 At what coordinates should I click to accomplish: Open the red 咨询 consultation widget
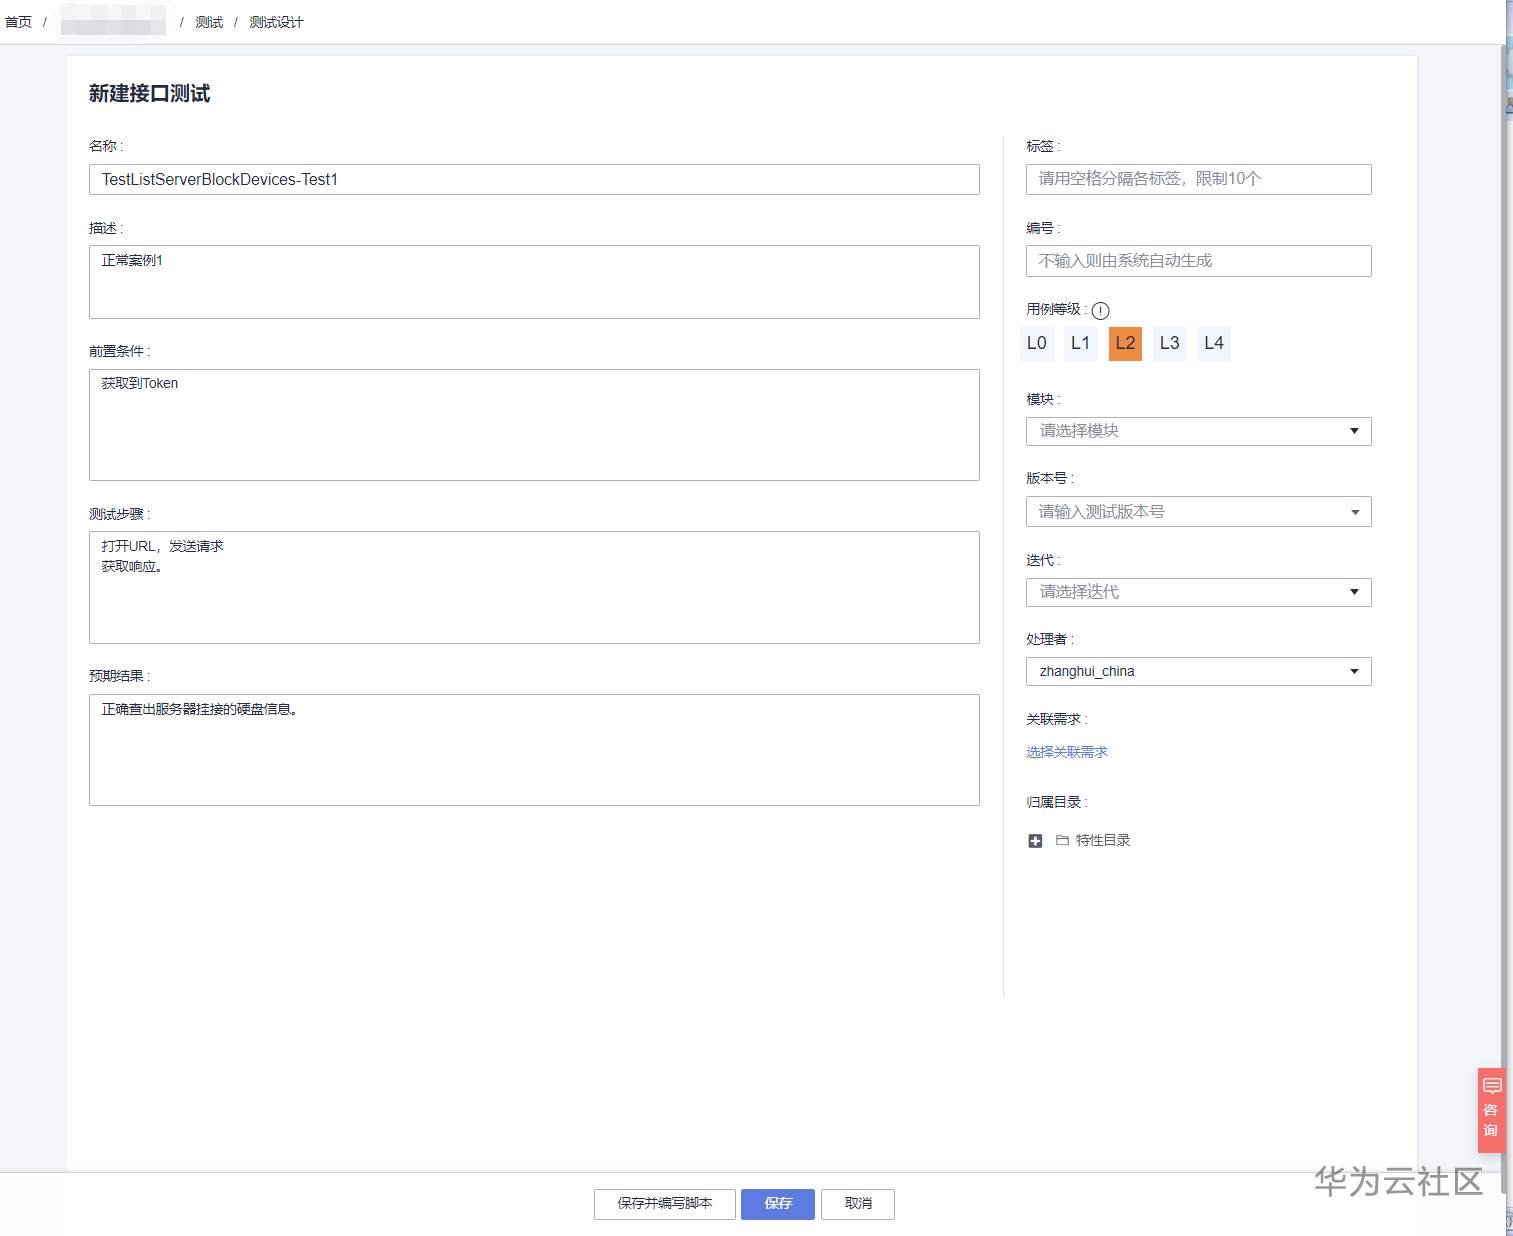pos(1491,1110)
